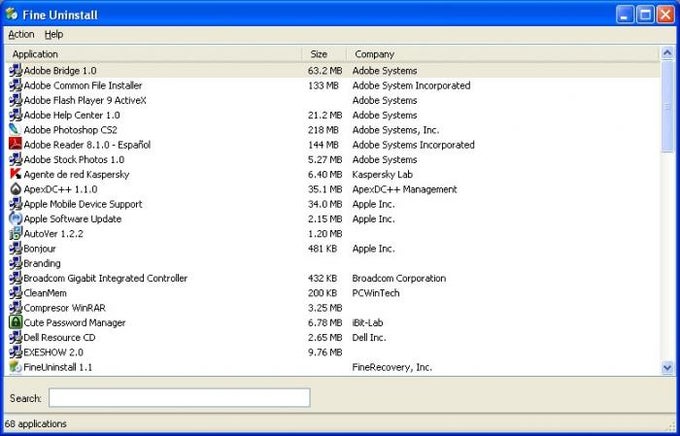Click the Kaspersky Lab company cell
Screen dimensions: 680x436
pyautogui.click(x=382, y=174)
